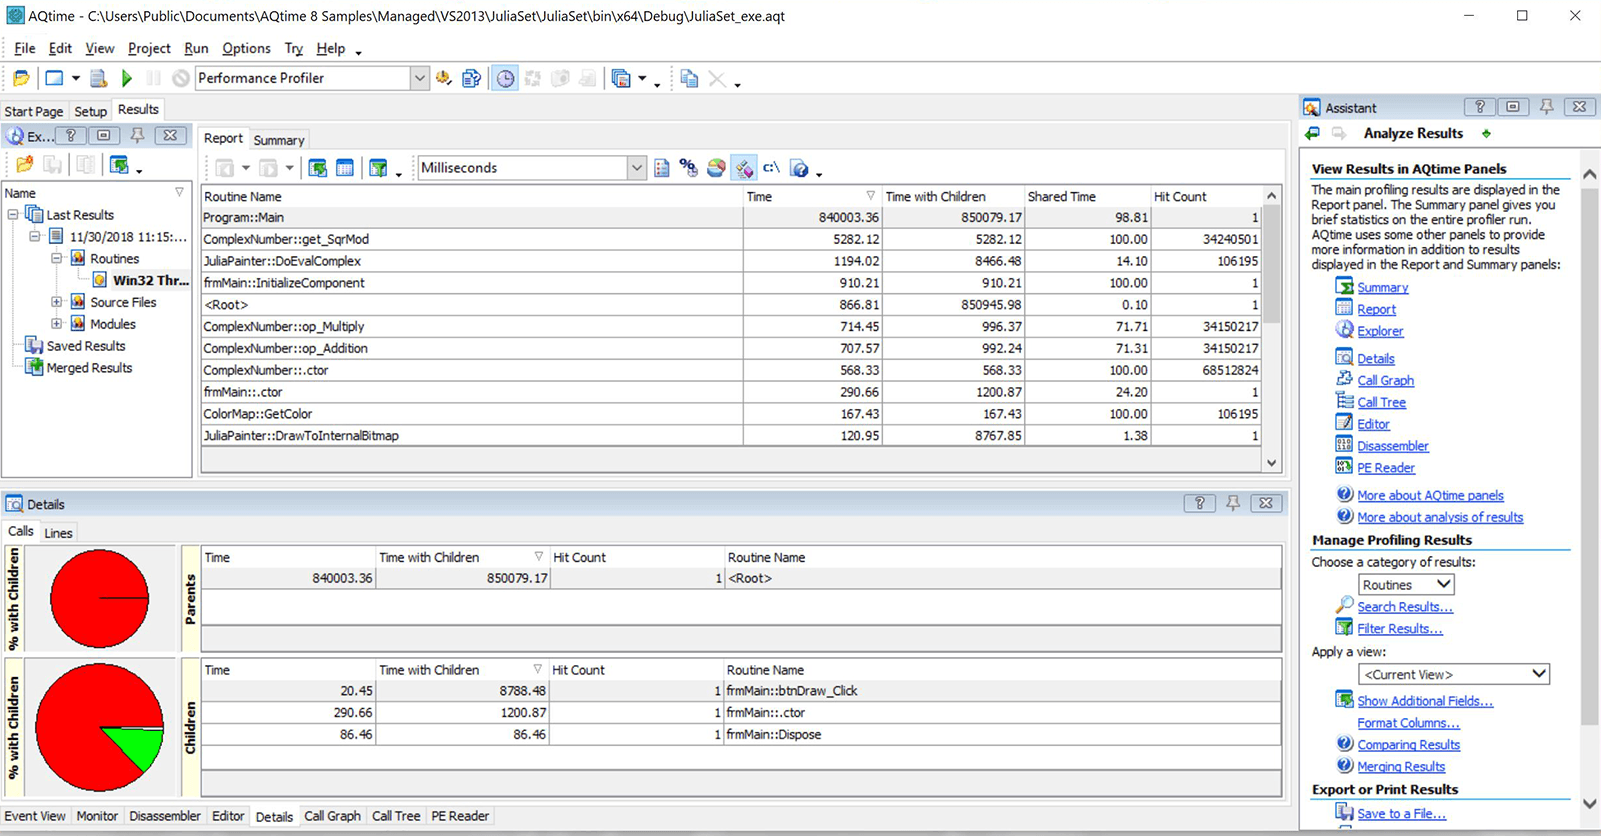Sort by the Time with Children column header
The width and height of the screenshot is (1601, 836).
(953, 197)
